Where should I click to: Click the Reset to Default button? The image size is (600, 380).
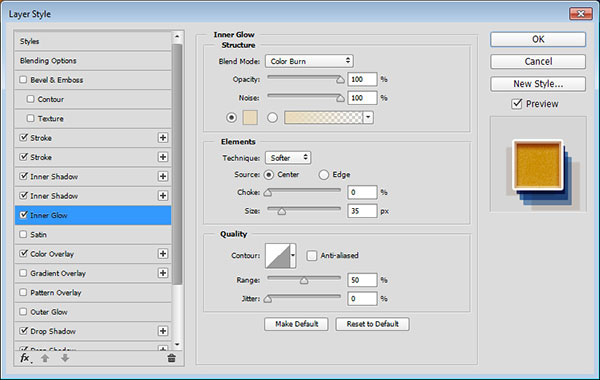click(373, 324)
